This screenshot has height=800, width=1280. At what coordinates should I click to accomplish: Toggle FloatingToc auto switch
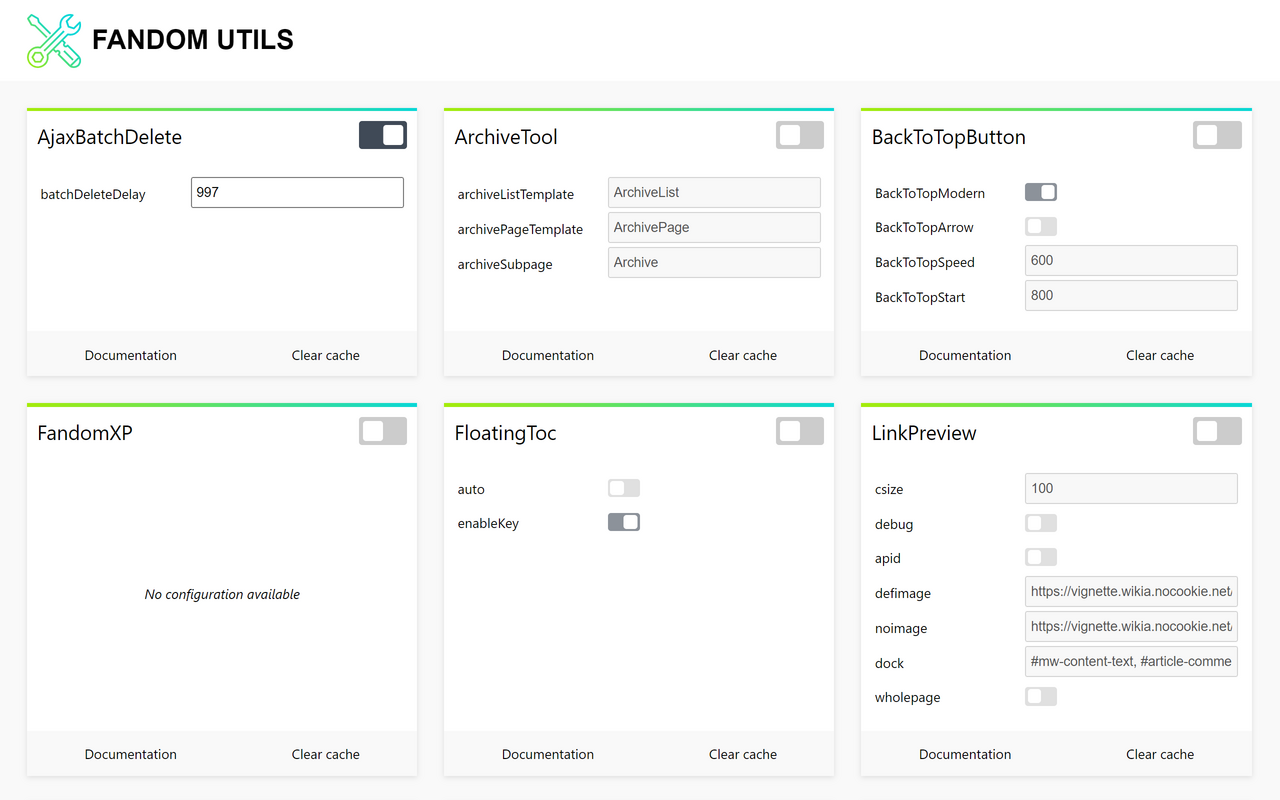coord(624,488)
